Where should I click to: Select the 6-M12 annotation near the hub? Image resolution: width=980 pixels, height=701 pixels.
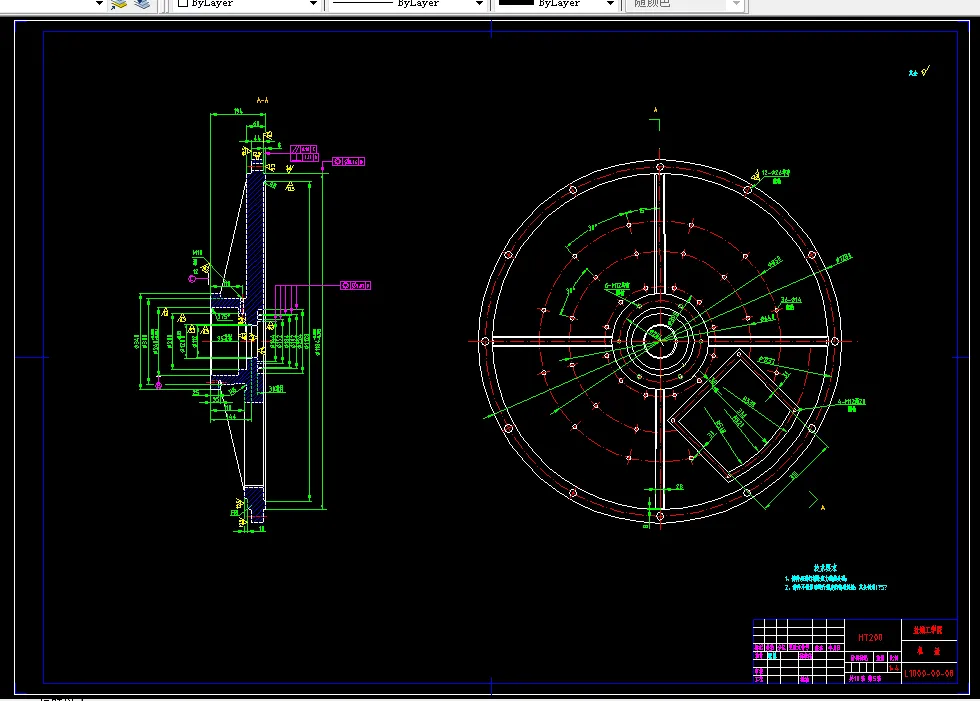point(617,286)
